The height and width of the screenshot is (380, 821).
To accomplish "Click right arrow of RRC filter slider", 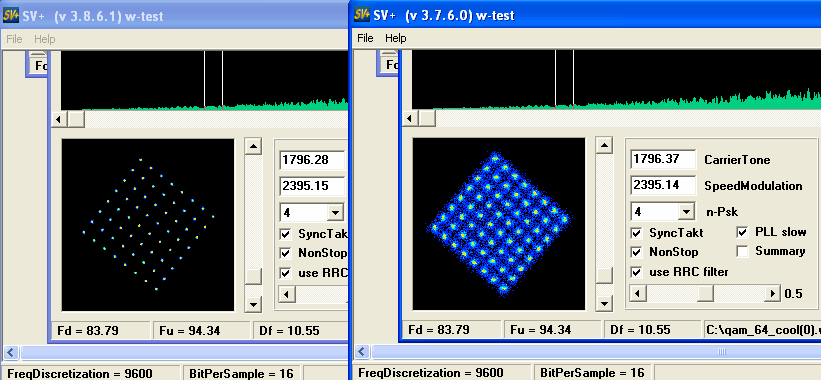I will [772, 293].
